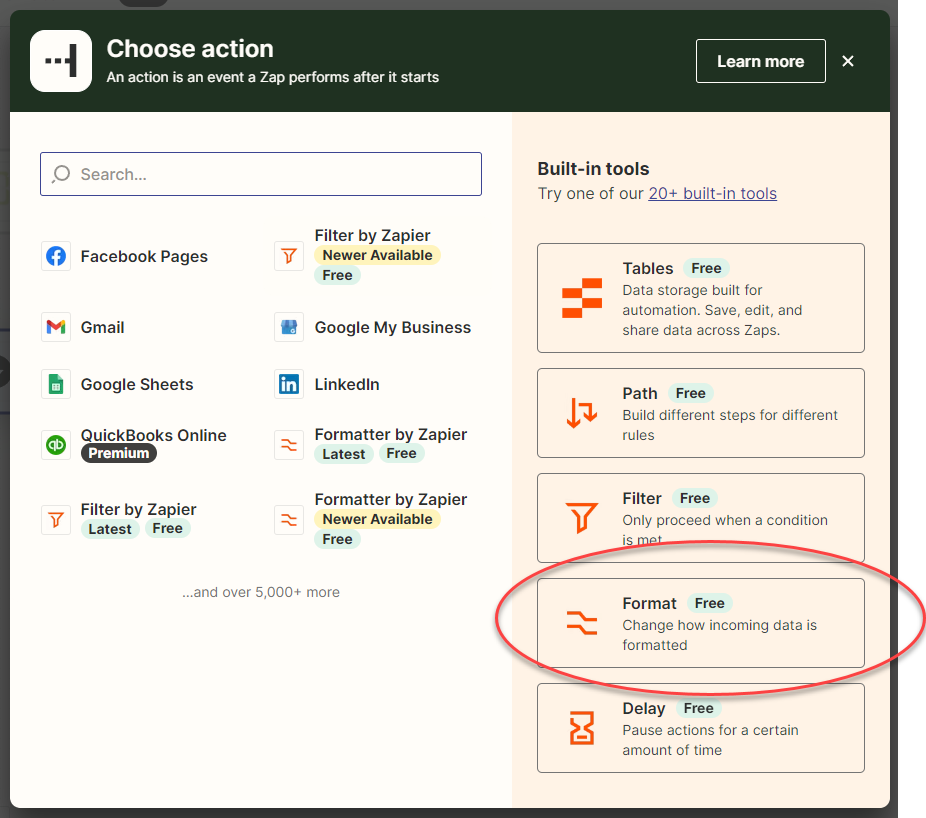Click the Format wavy lines icon

582,623
